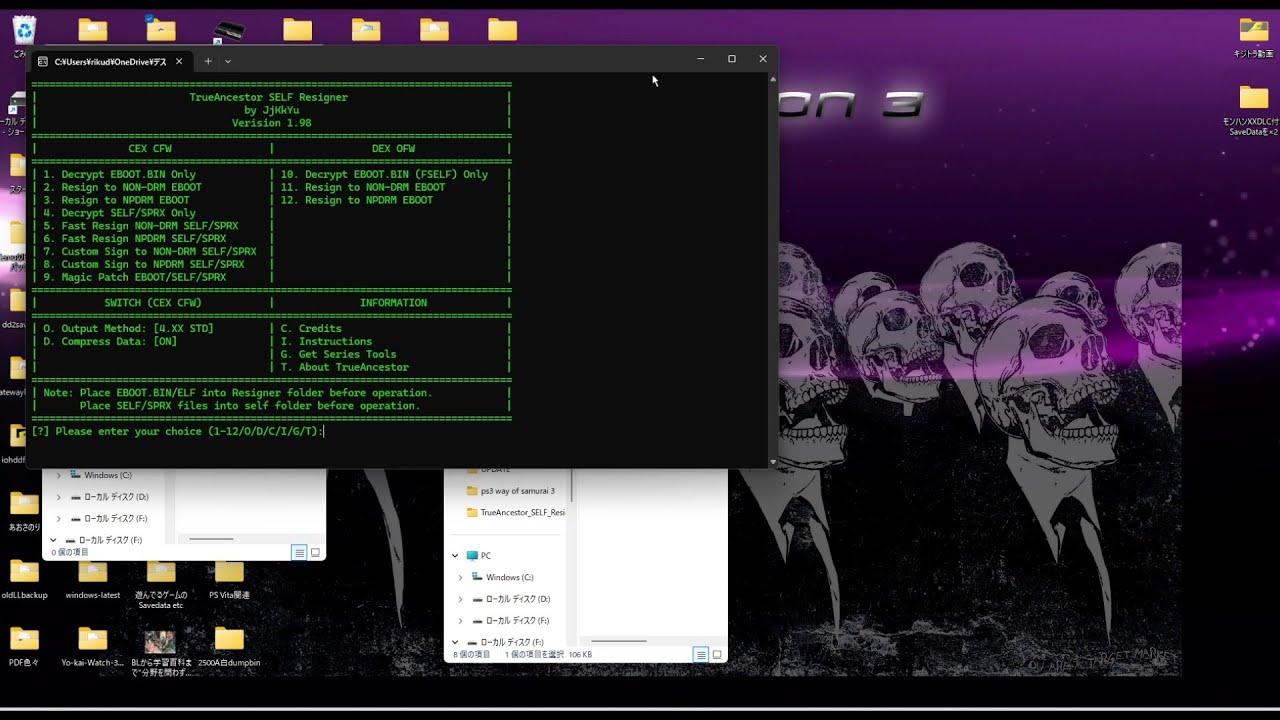Click the '1. Decrypt EBOOT.BIN Only' line

119,174
